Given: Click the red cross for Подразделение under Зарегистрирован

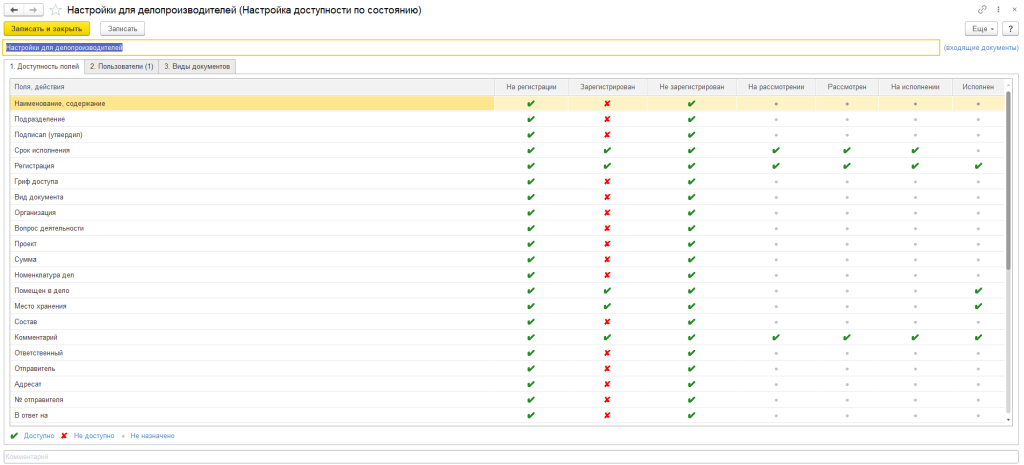Looking at the screenshot, I should [x=607, y=119].
